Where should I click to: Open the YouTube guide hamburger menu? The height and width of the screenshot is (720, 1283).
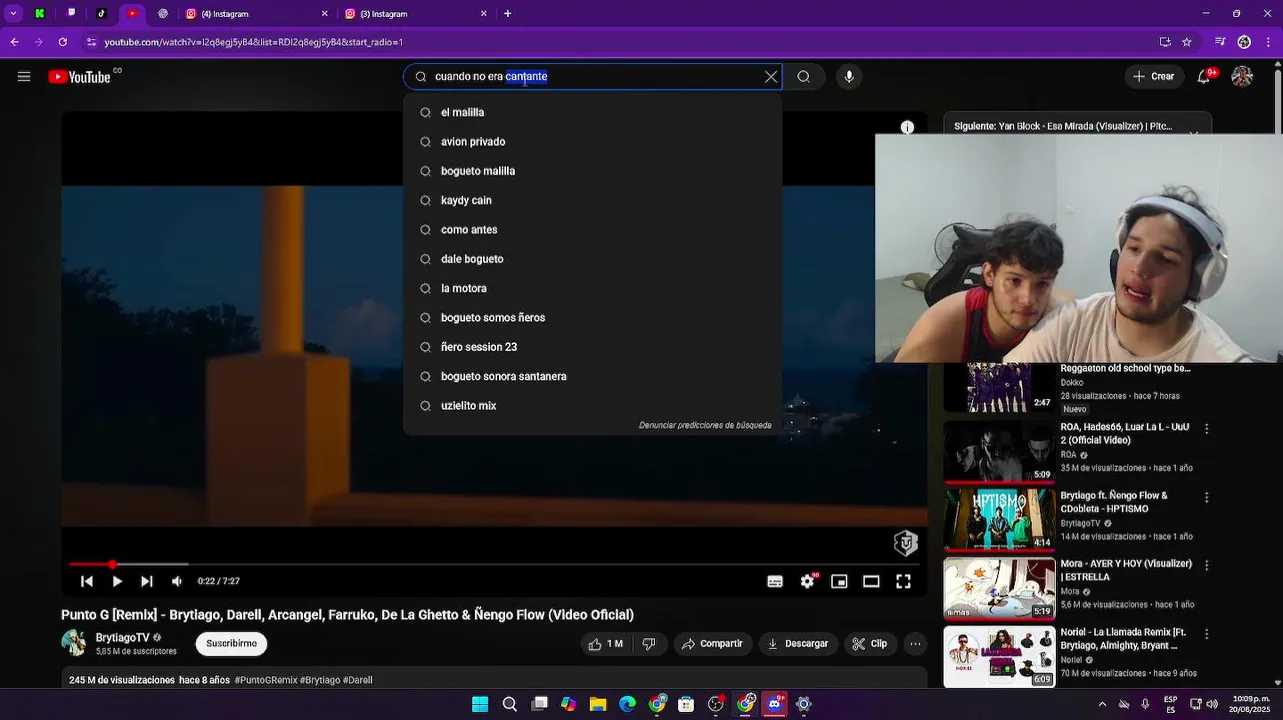[x=24, y=77]
